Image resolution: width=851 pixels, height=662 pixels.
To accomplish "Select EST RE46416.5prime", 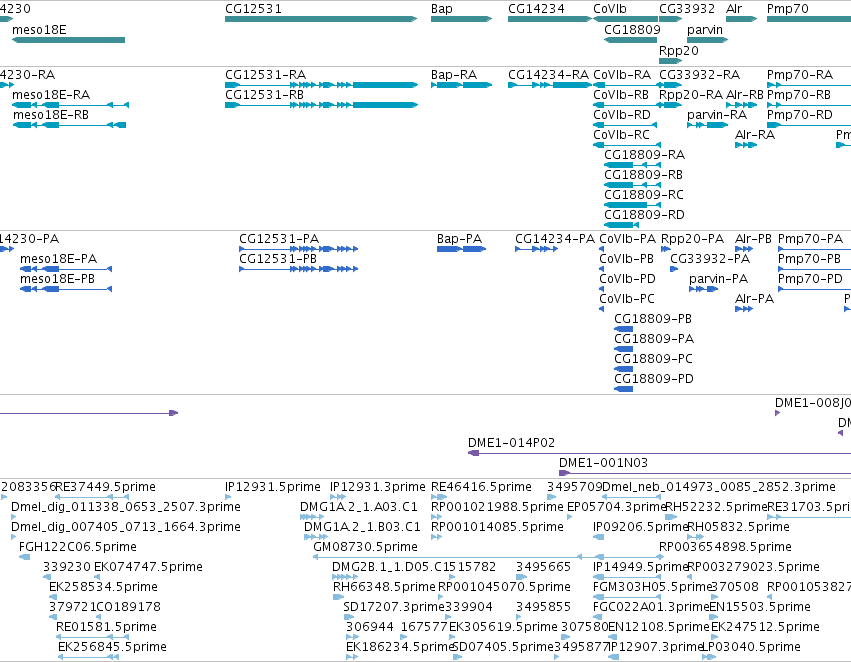I will 481,487.
